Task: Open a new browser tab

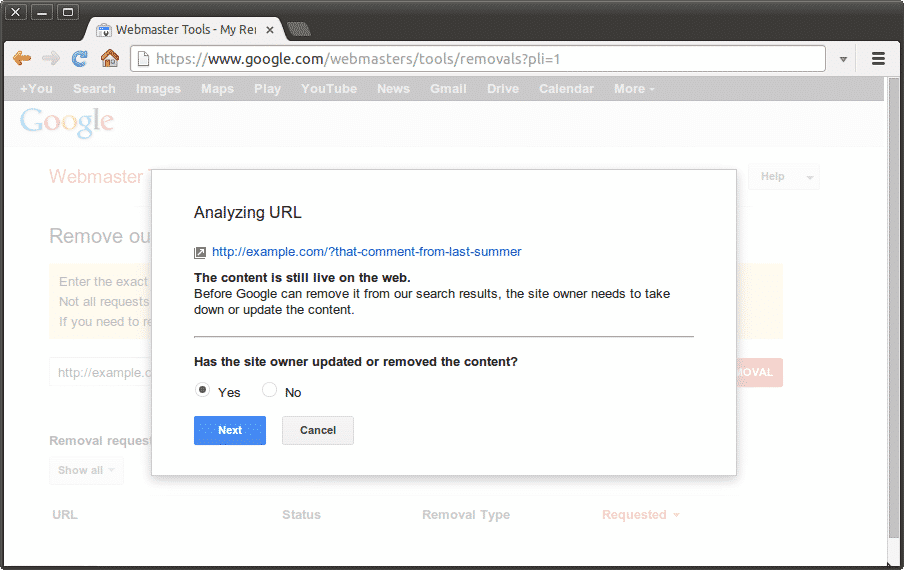Action: [x=298, y=29]
